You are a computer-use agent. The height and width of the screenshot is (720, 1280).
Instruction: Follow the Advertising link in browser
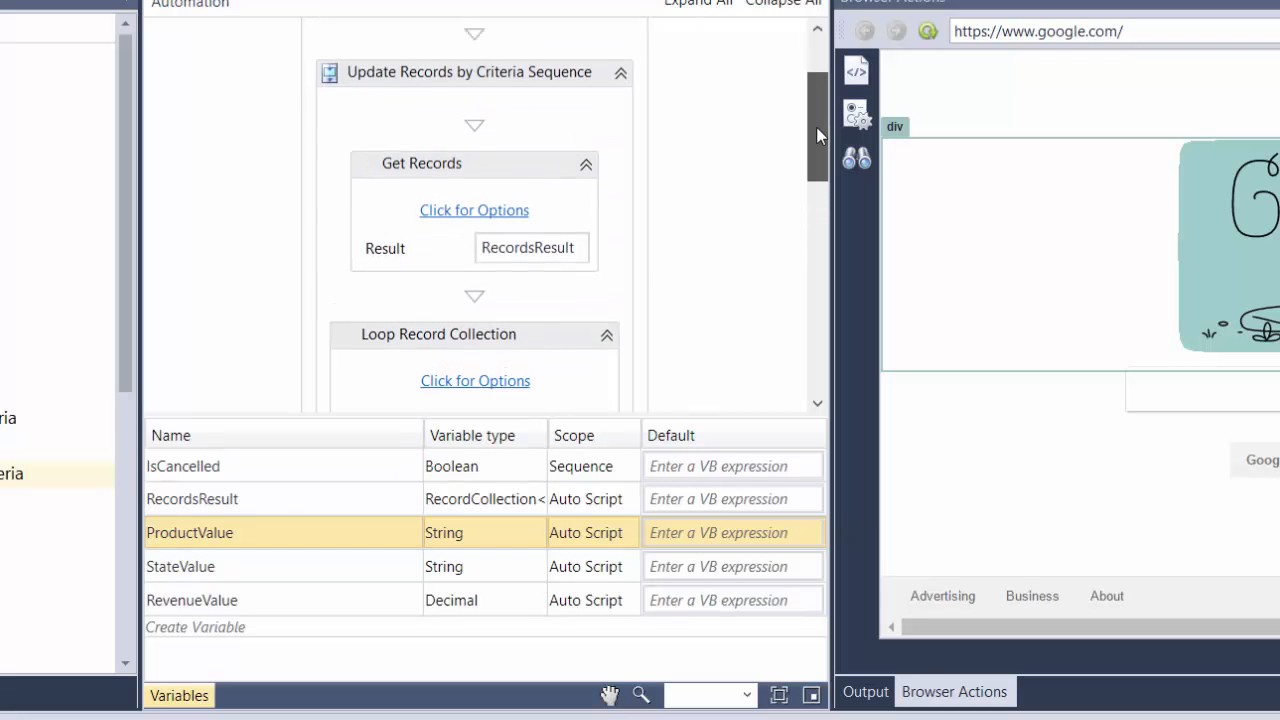coord(942,596)
